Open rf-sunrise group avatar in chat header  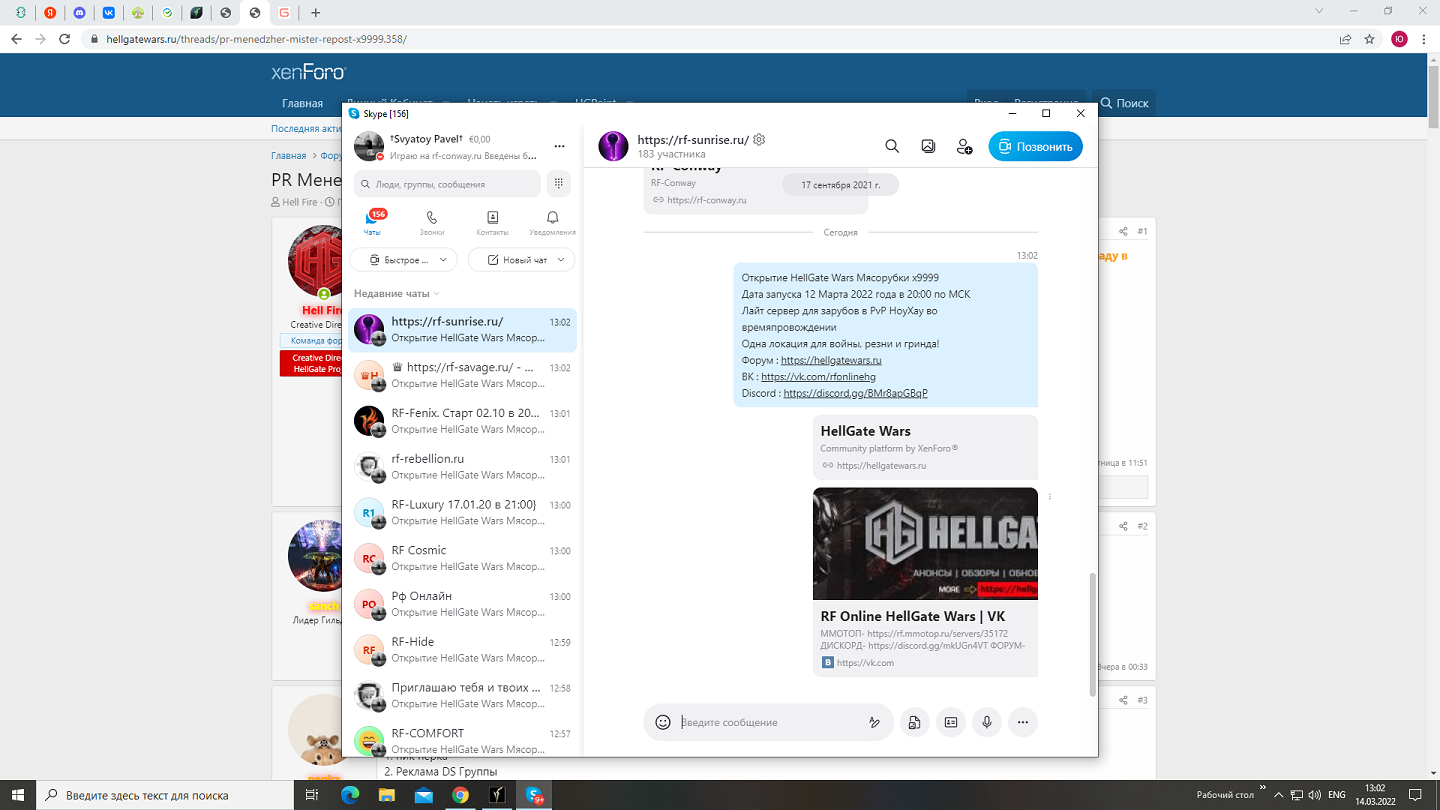613,146
